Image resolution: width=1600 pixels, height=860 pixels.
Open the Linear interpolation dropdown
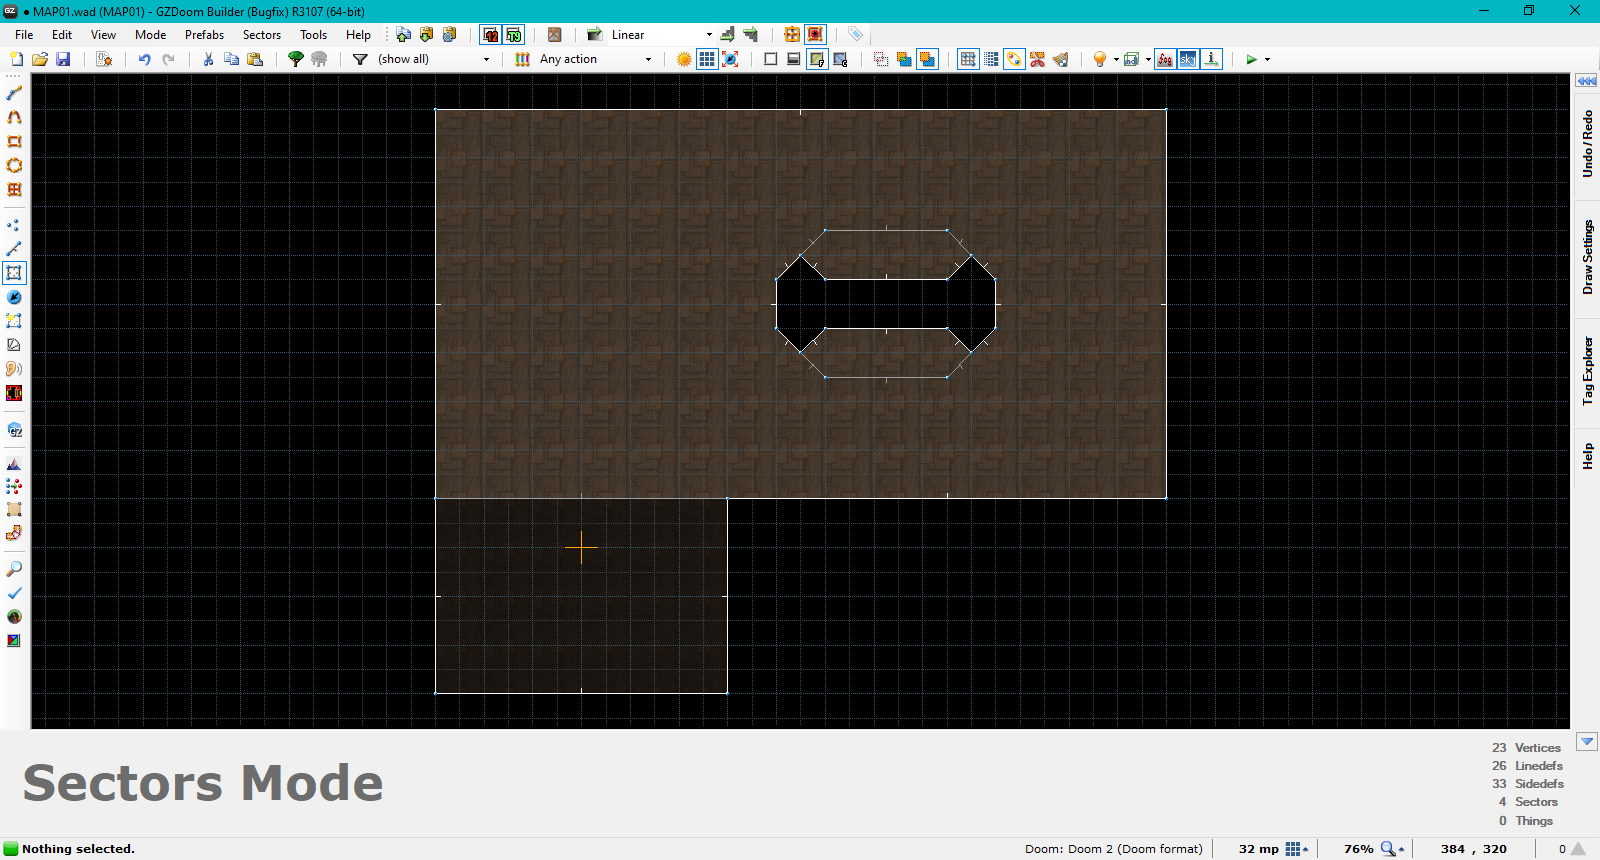pyautogui.click(x=709, y=35)
